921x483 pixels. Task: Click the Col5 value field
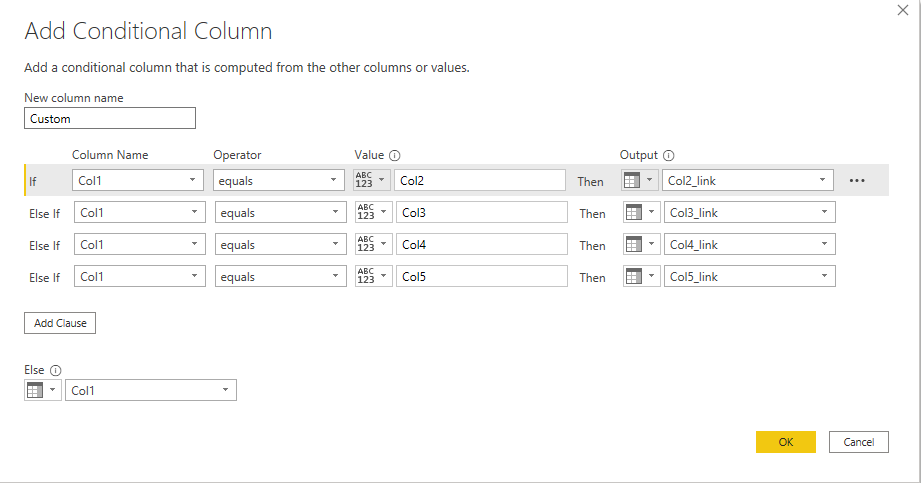click(482, 276)
